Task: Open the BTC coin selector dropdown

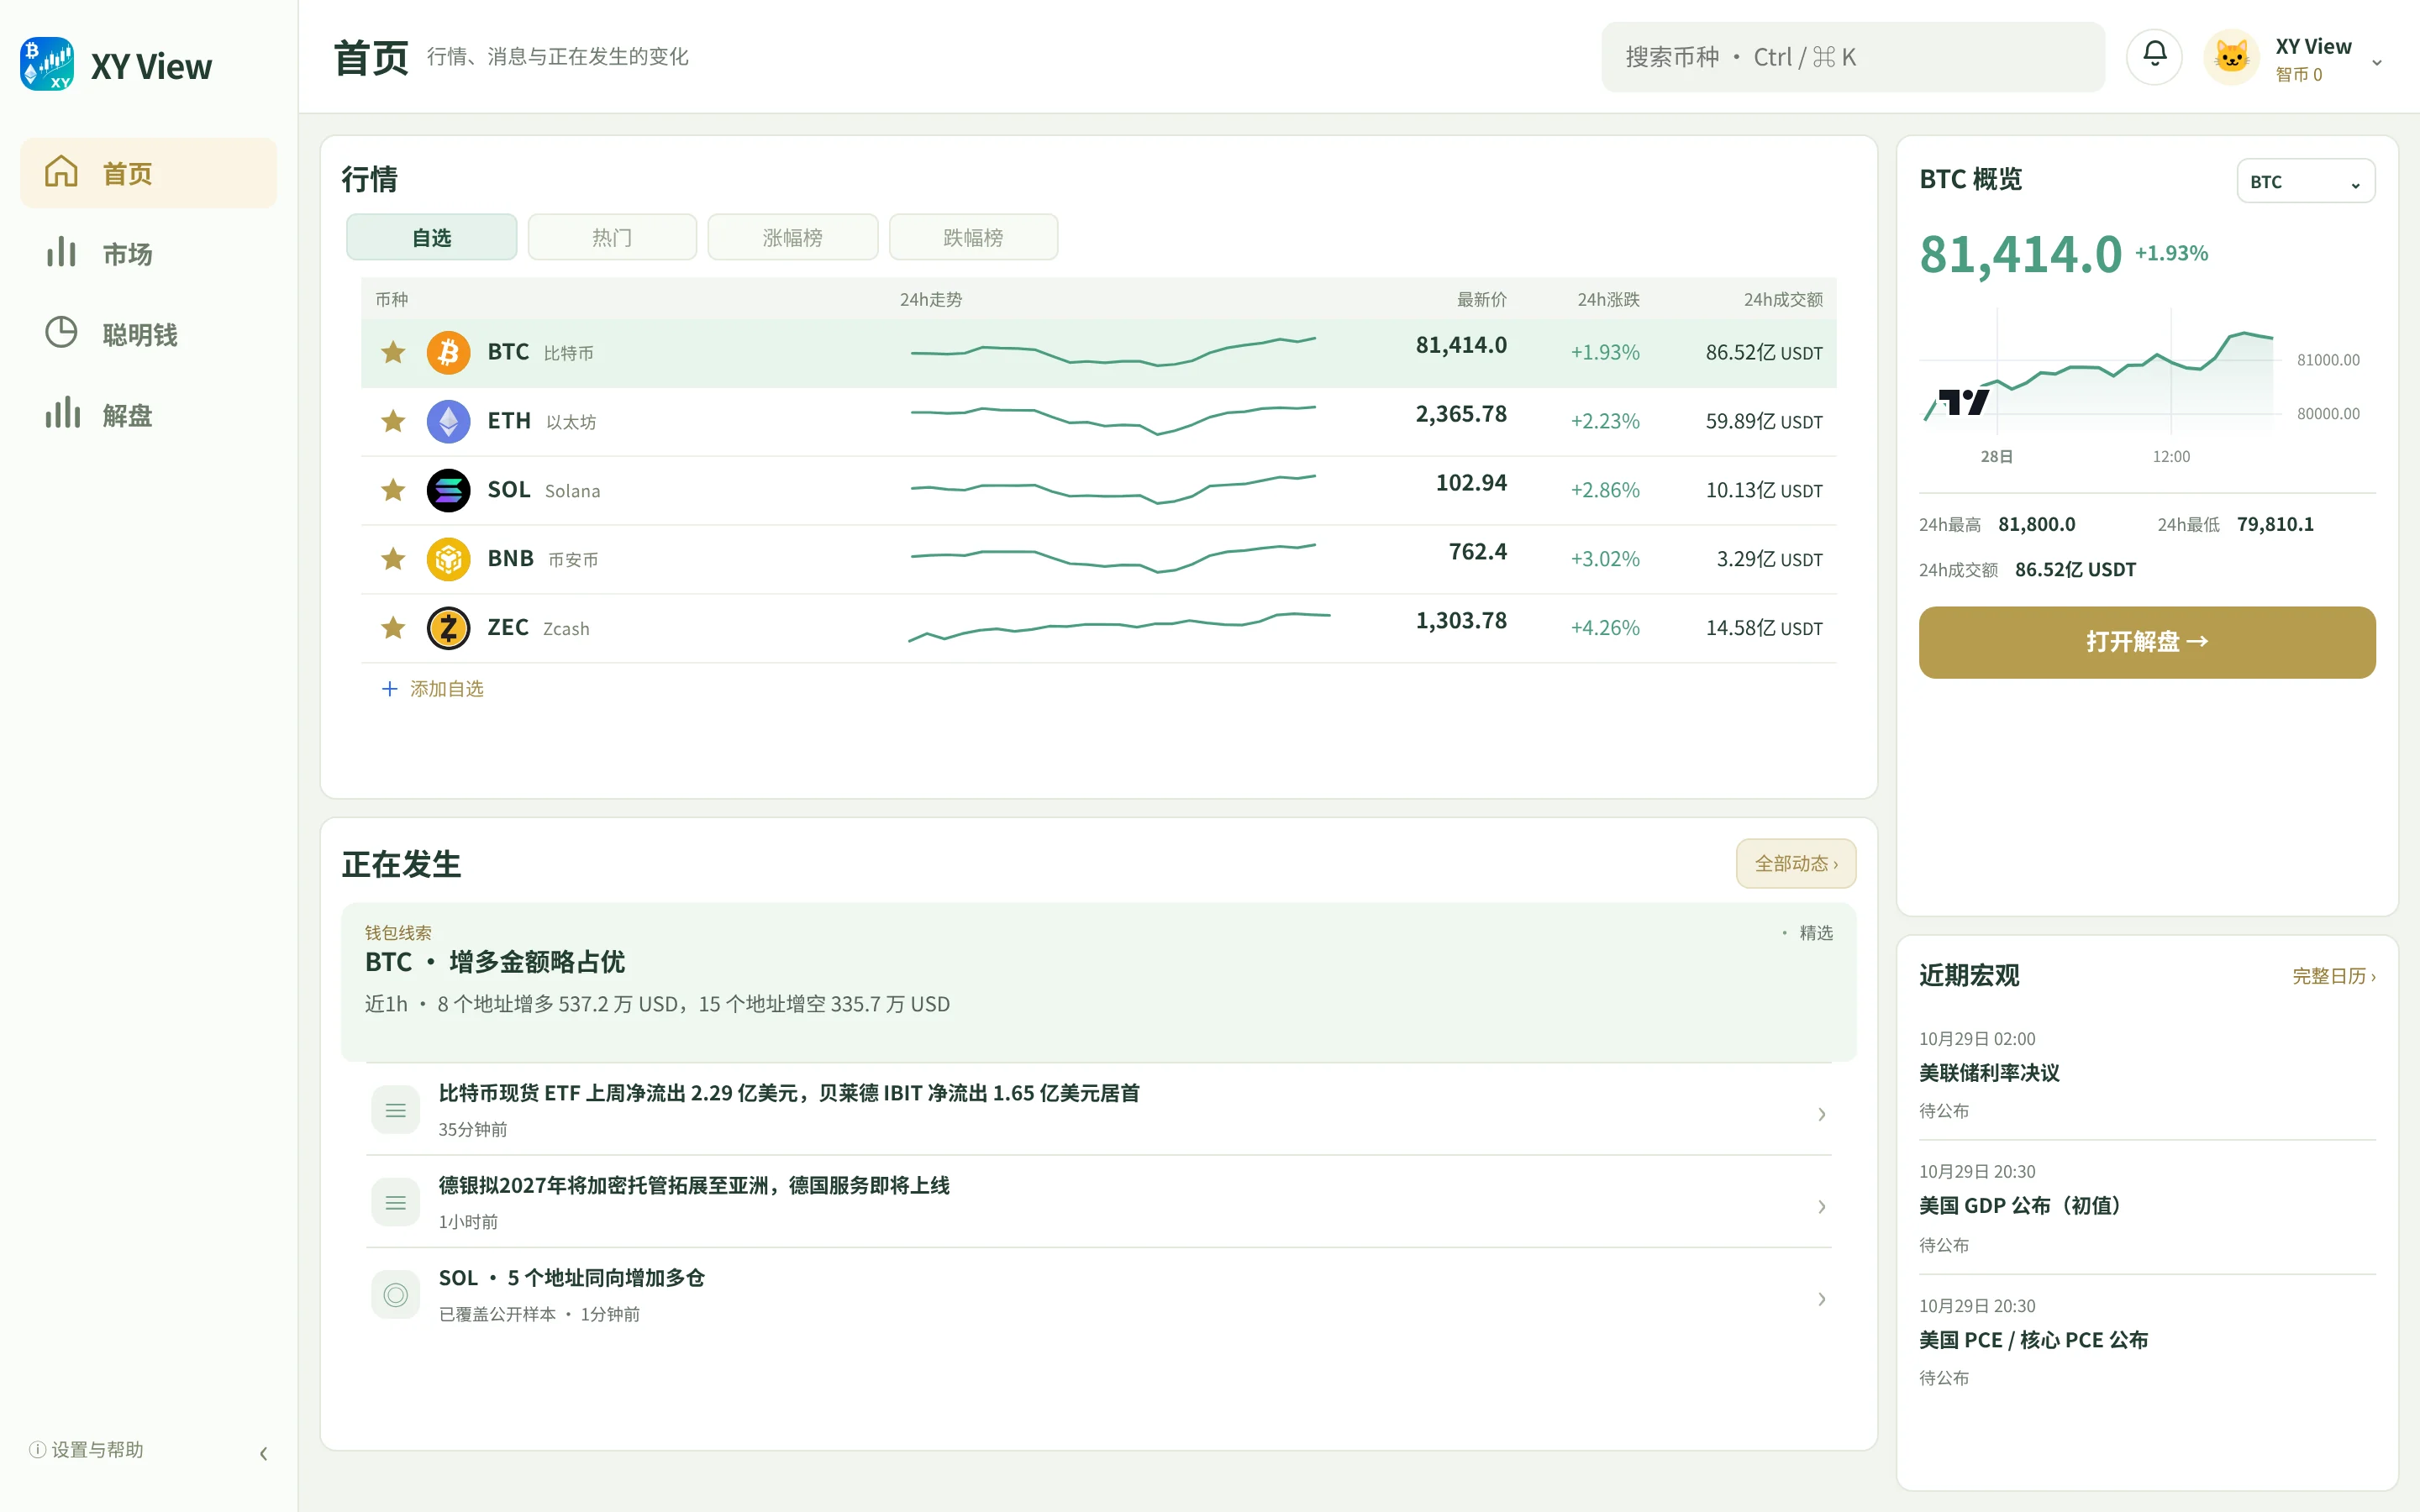Action: coord(2305,181)
